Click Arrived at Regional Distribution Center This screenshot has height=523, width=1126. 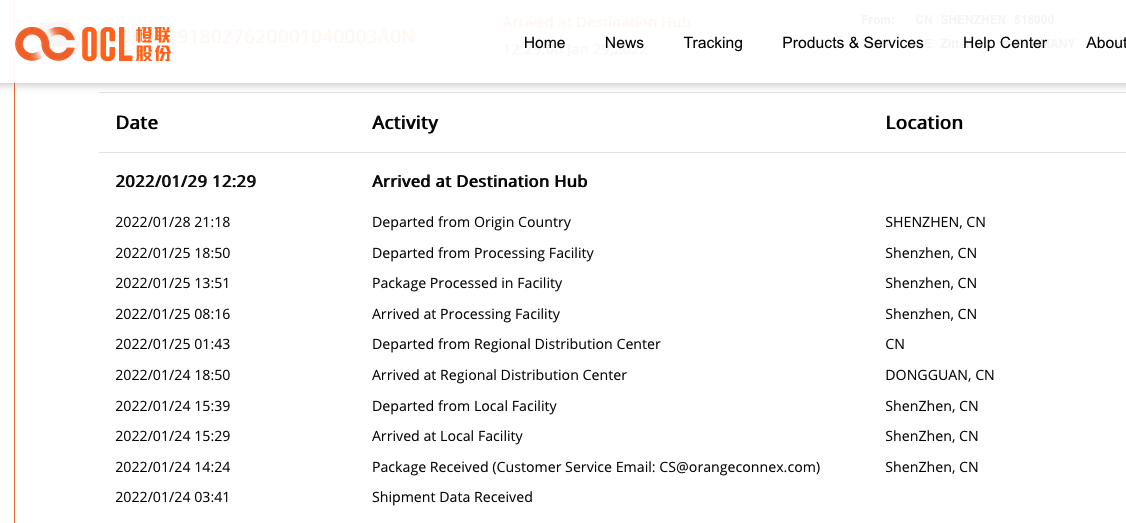click(499, 375)
